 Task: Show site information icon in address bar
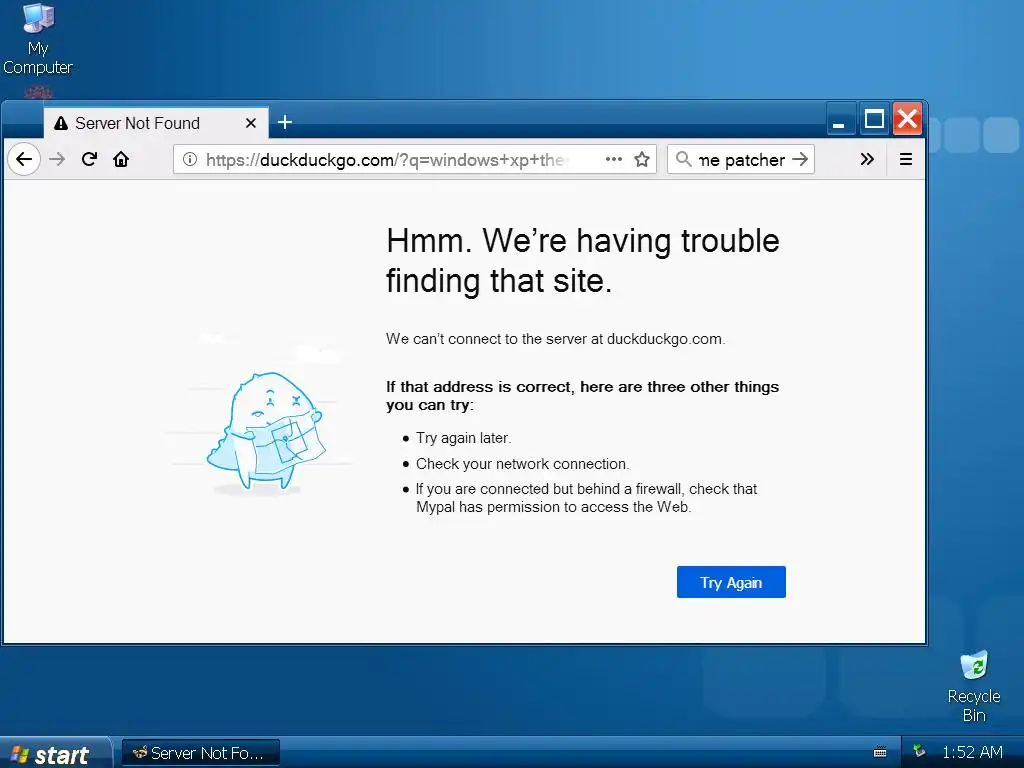[189, 159]
